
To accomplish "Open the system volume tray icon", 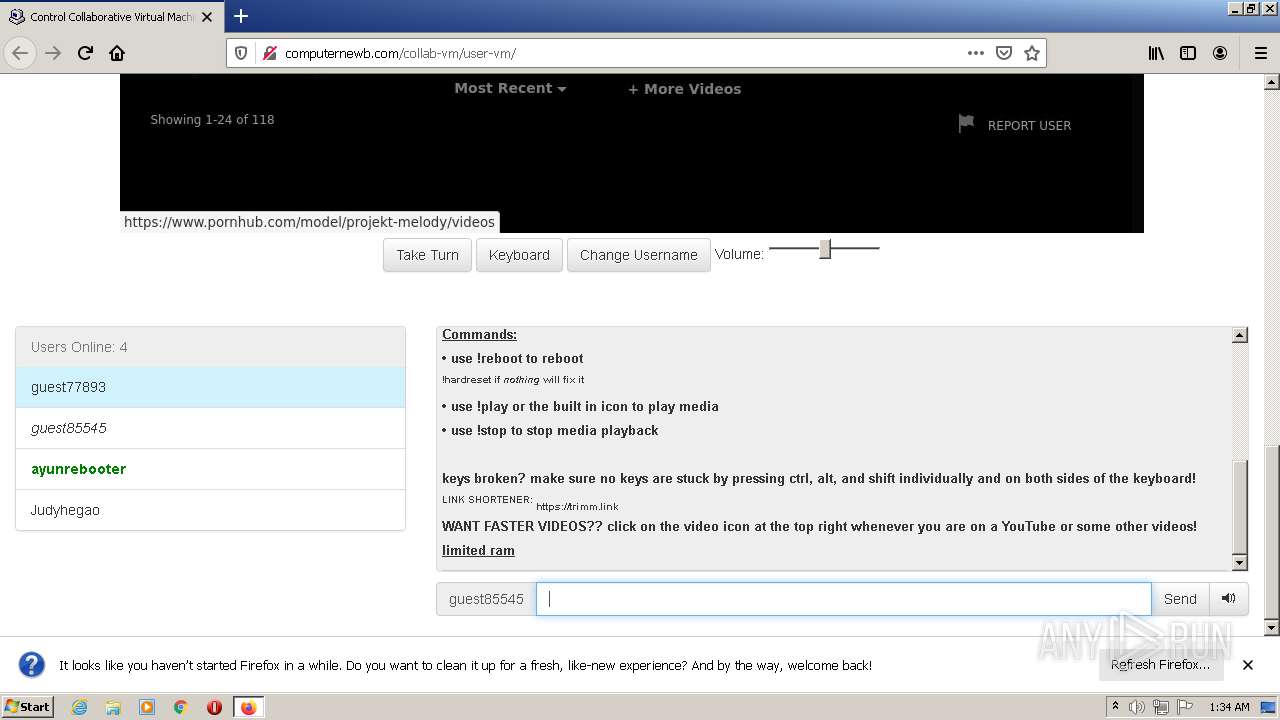I will (x=1137, y=707).
